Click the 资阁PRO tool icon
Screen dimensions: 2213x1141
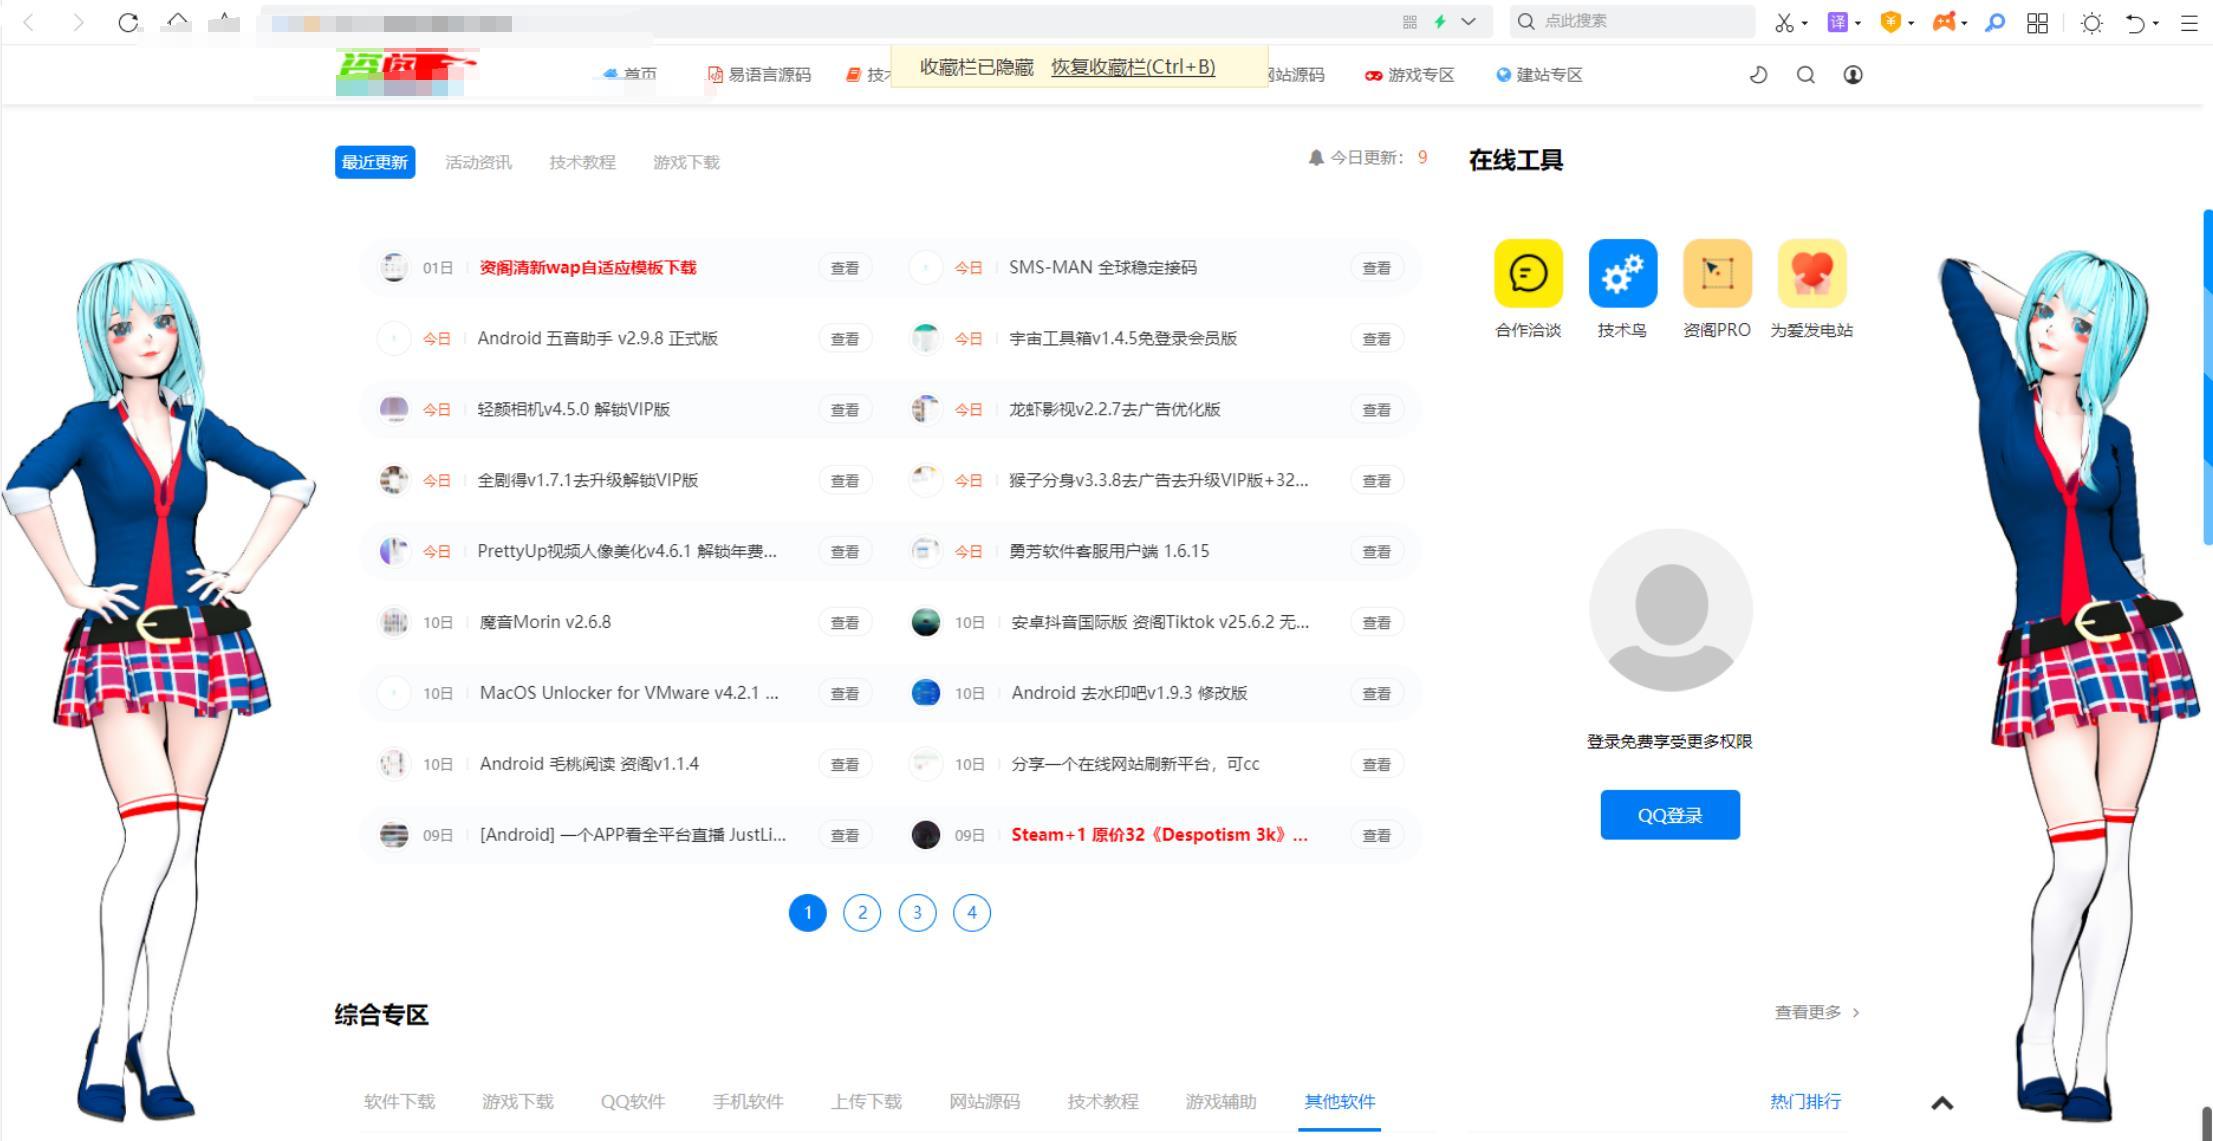click(1717, 273)
